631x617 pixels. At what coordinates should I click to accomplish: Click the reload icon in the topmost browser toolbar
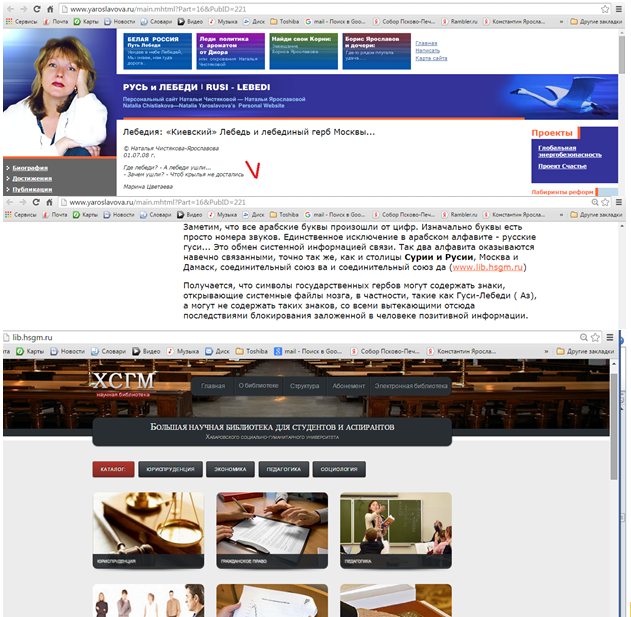[x=37, y=9]
